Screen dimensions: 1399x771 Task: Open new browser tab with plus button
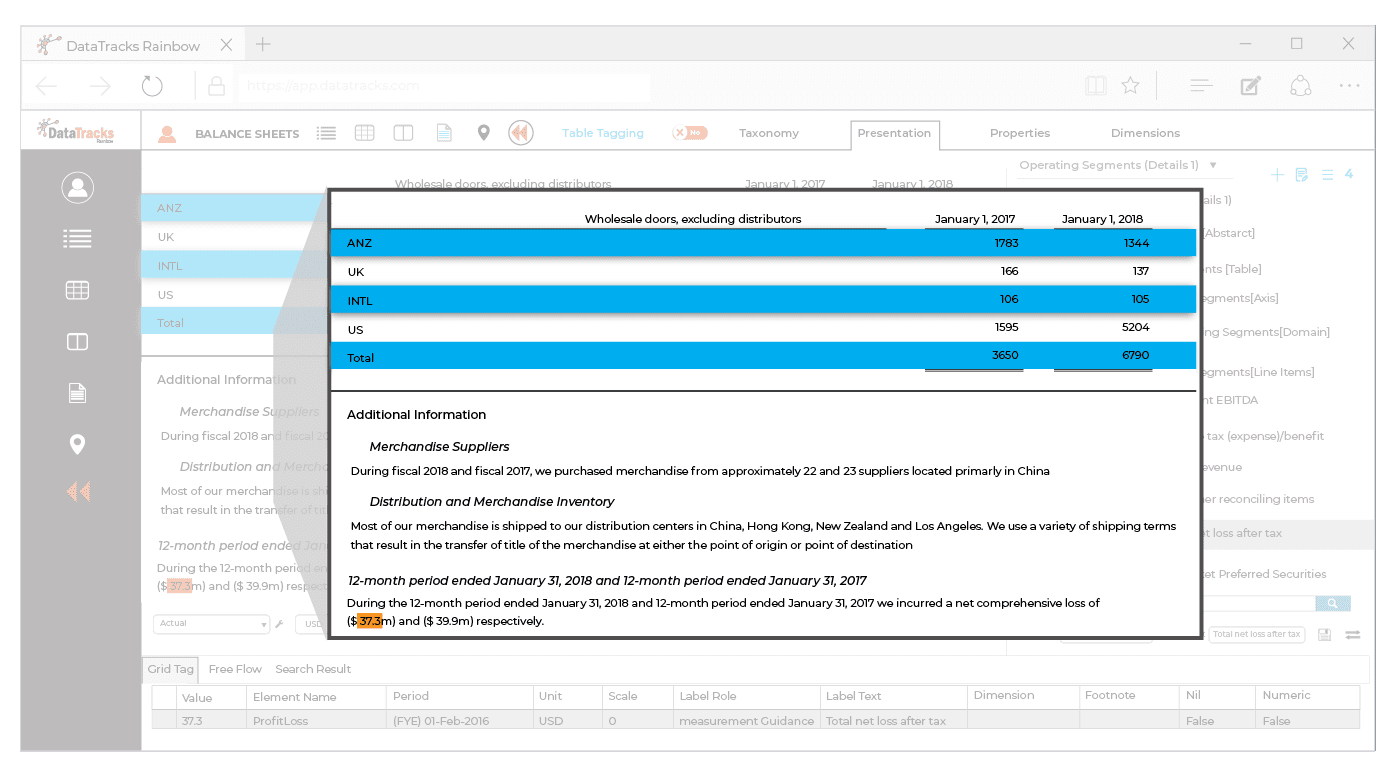[262, 44]
